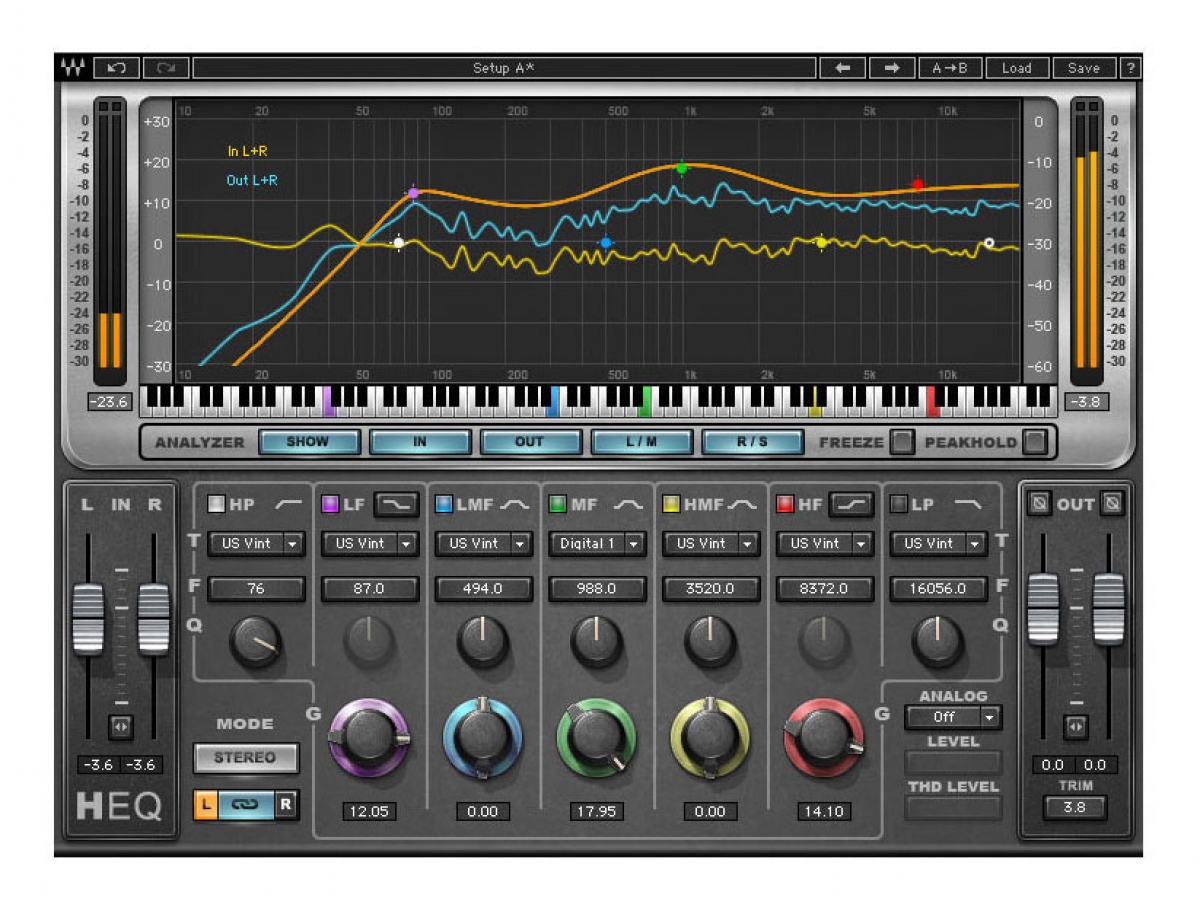Click the purple LF node on graph
The height and width of the screenshot is (904, 1200).
click(x=413, y=193)
